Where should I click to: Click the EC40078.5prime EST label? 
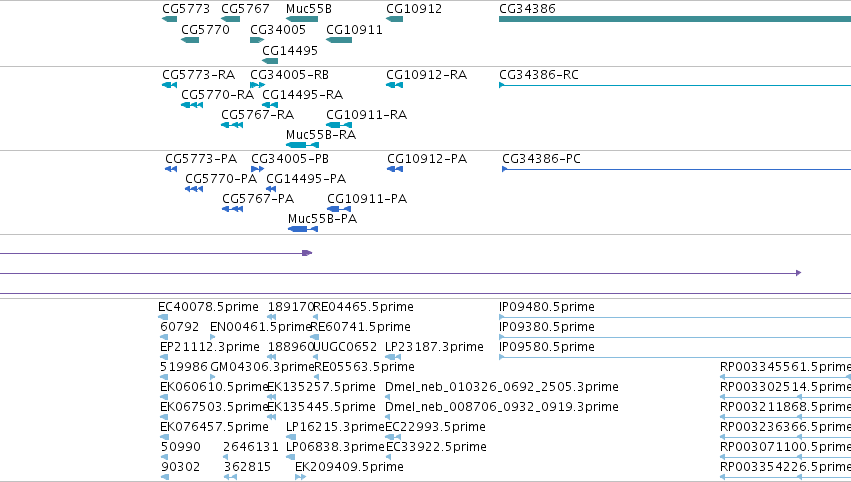pyautogui.click(x=208, y=307)
